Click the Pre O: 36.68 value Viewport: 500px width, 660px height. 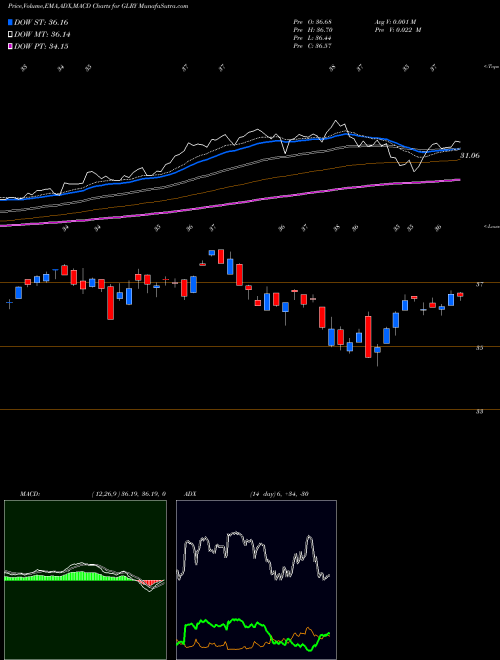[314, 21]
